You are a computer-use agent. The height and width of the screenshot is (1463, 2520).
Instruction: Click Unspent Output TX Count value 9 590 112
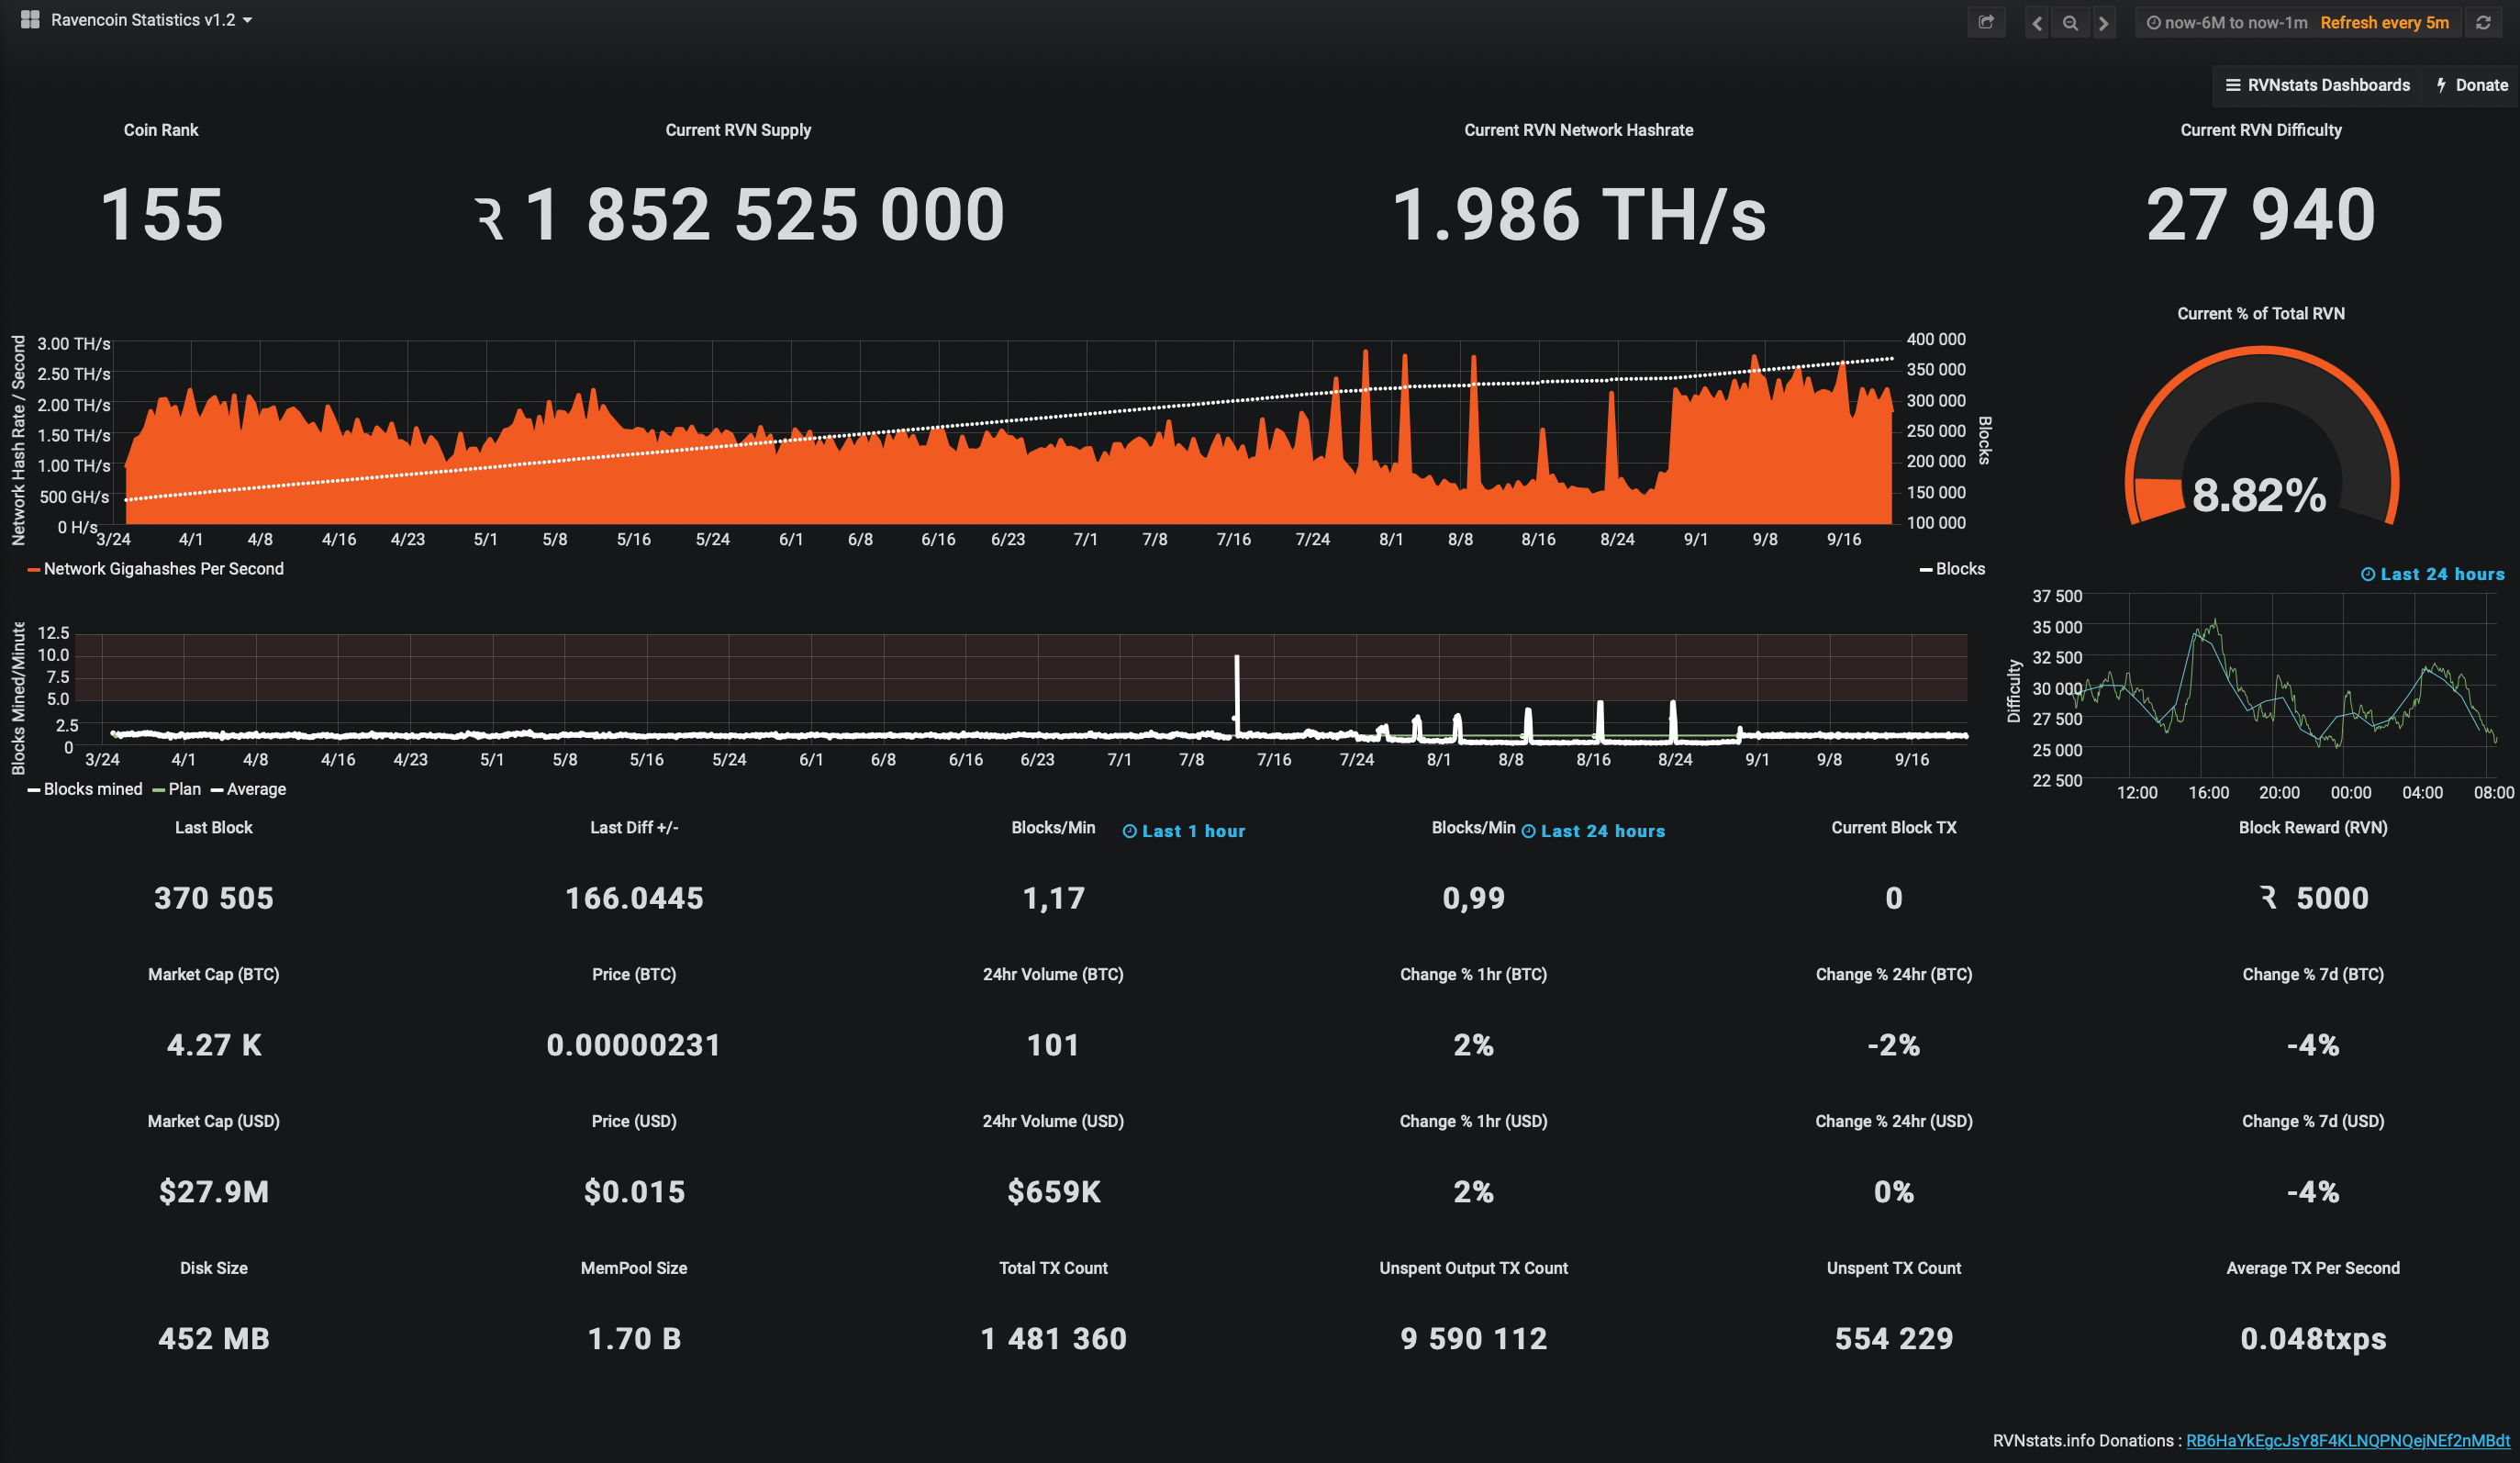tap(1473, 1338)
